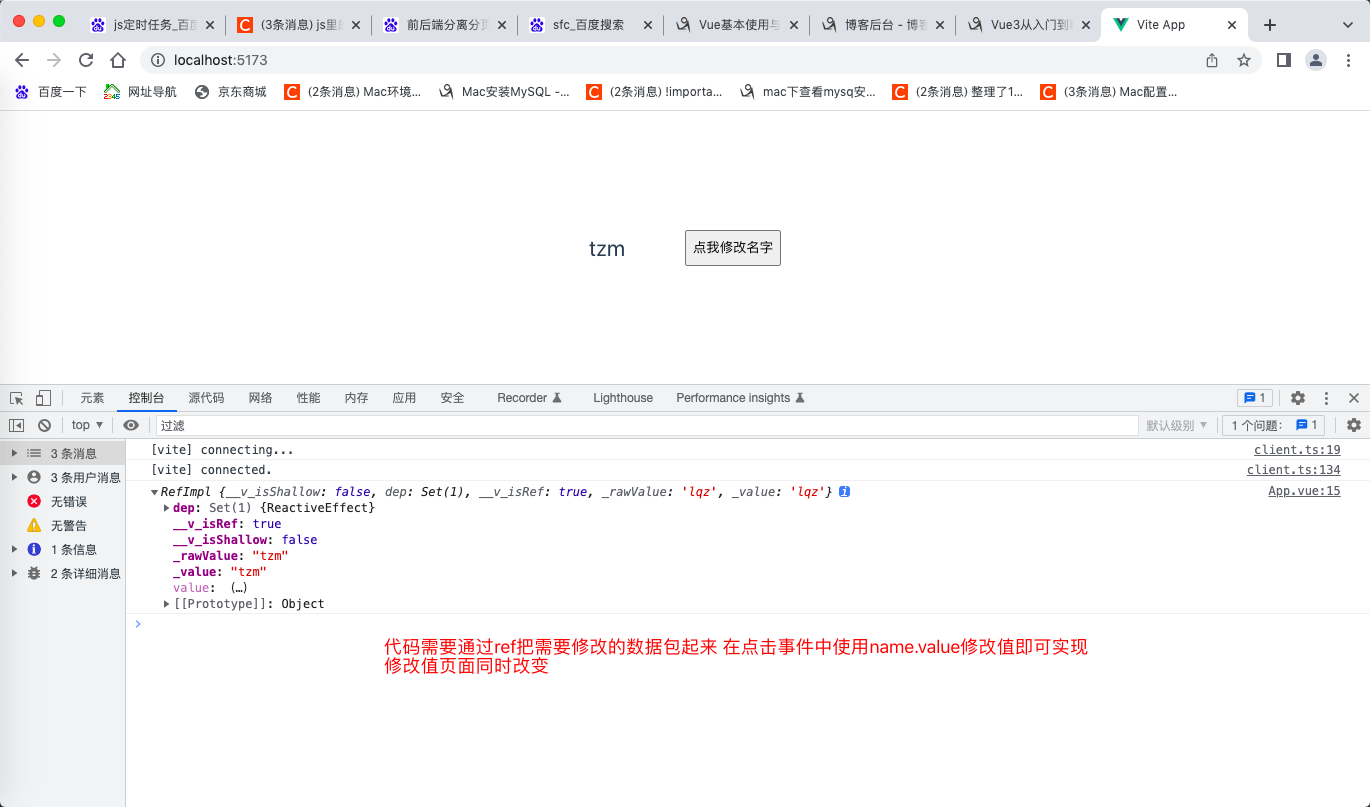1370x807 pixels.
Task: Clear the console
Action: click(x=44, y=425)
